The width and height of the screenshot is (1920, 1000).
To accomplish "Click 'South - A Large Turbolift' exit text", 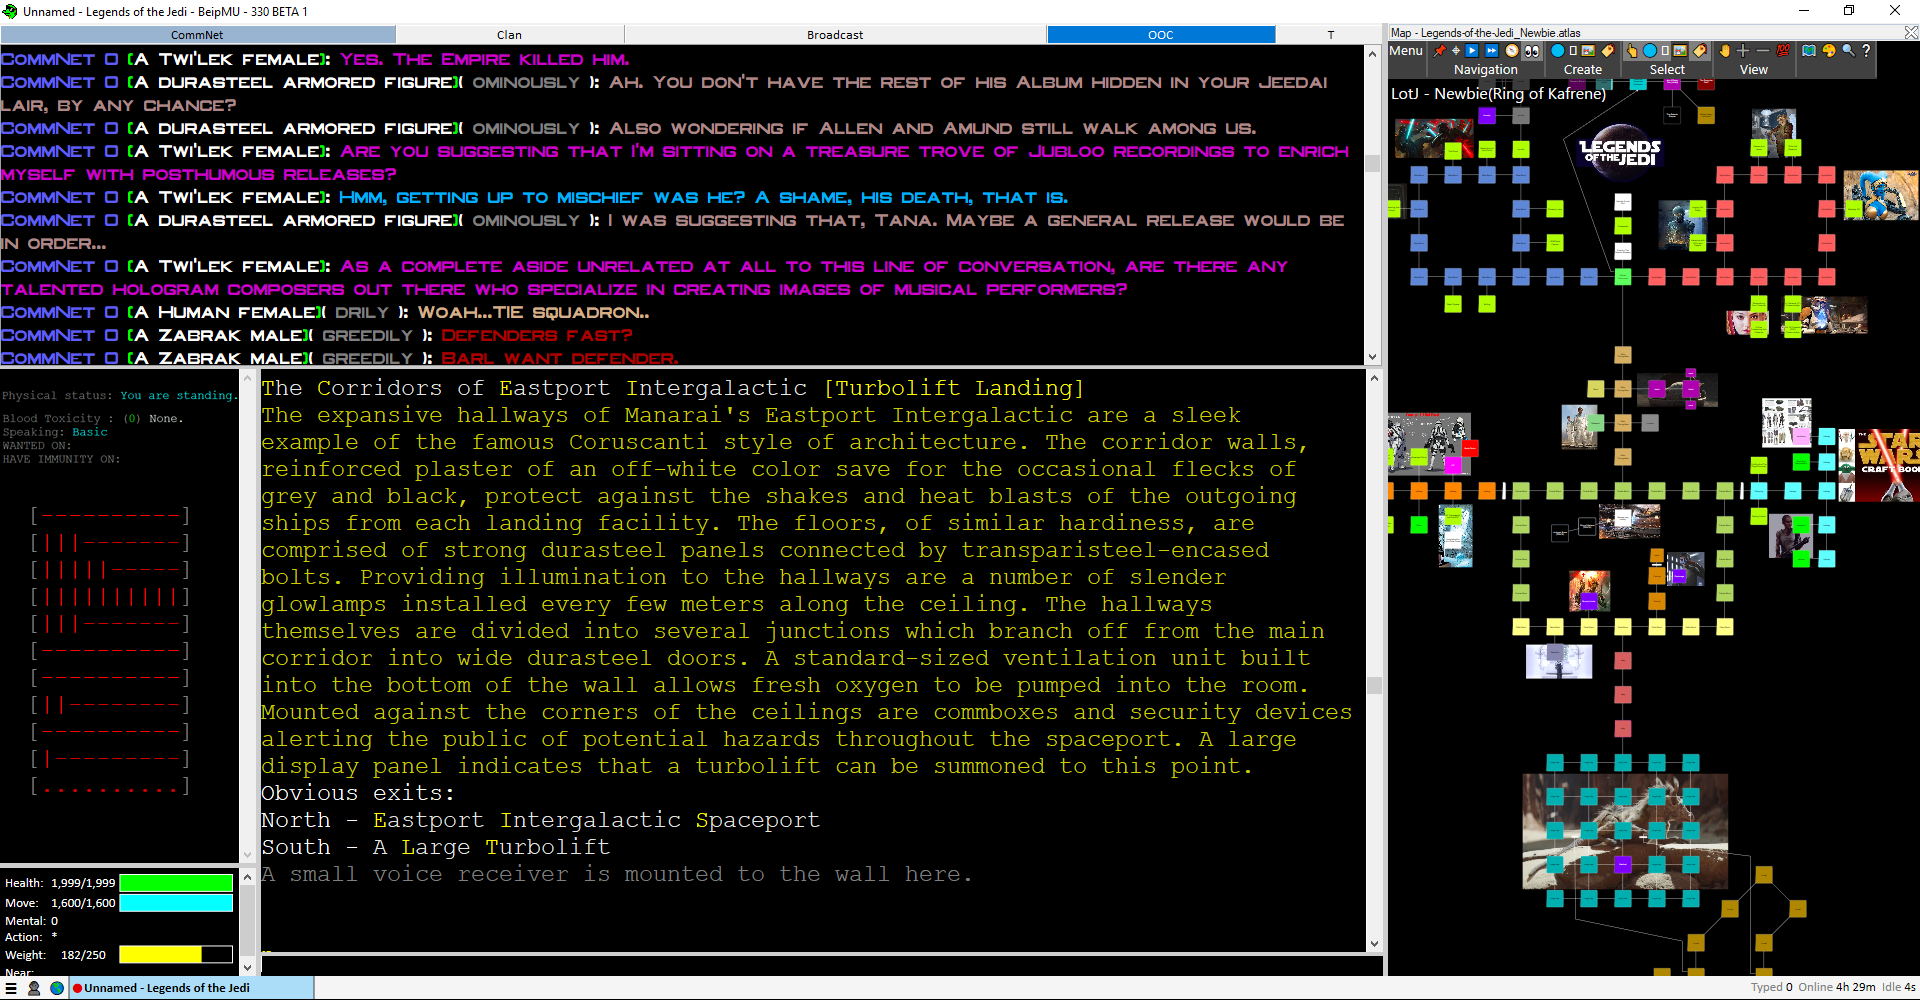I will pos(435,847).
